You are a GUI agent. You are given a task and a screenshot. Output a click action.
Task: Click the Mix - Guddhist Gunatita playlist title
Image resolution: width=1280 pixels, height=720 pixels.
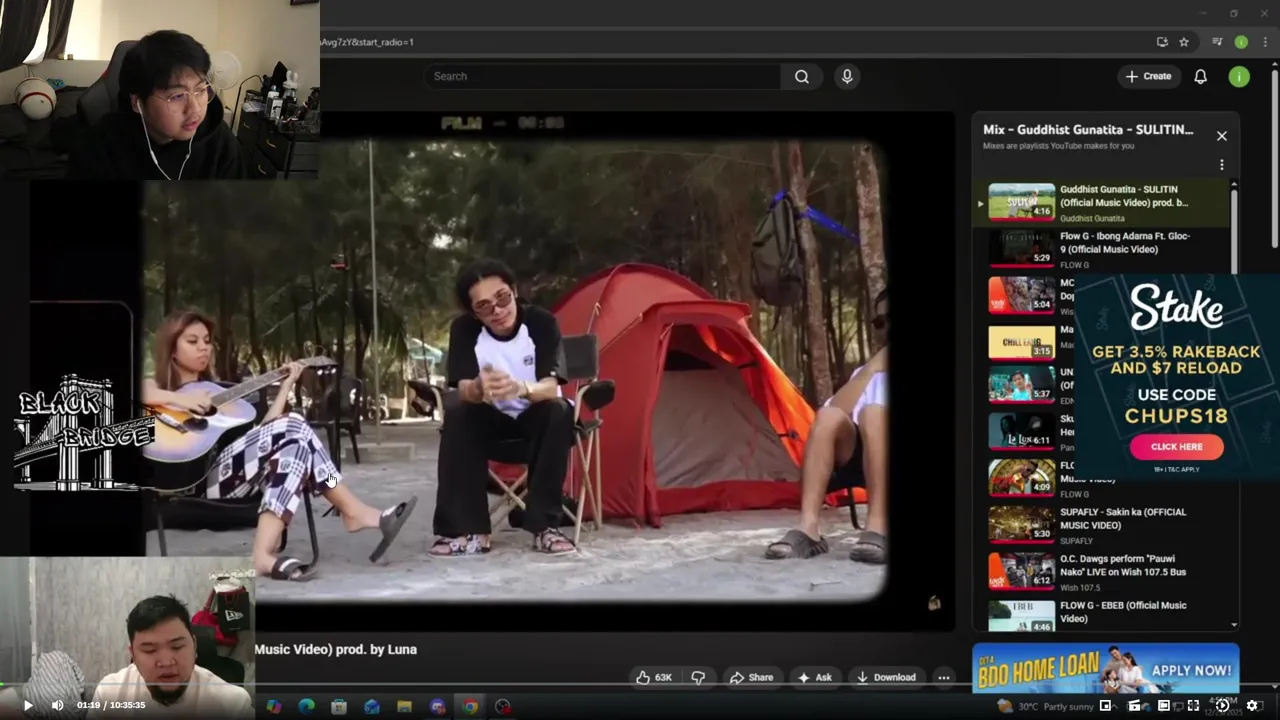click(1088, 129)
